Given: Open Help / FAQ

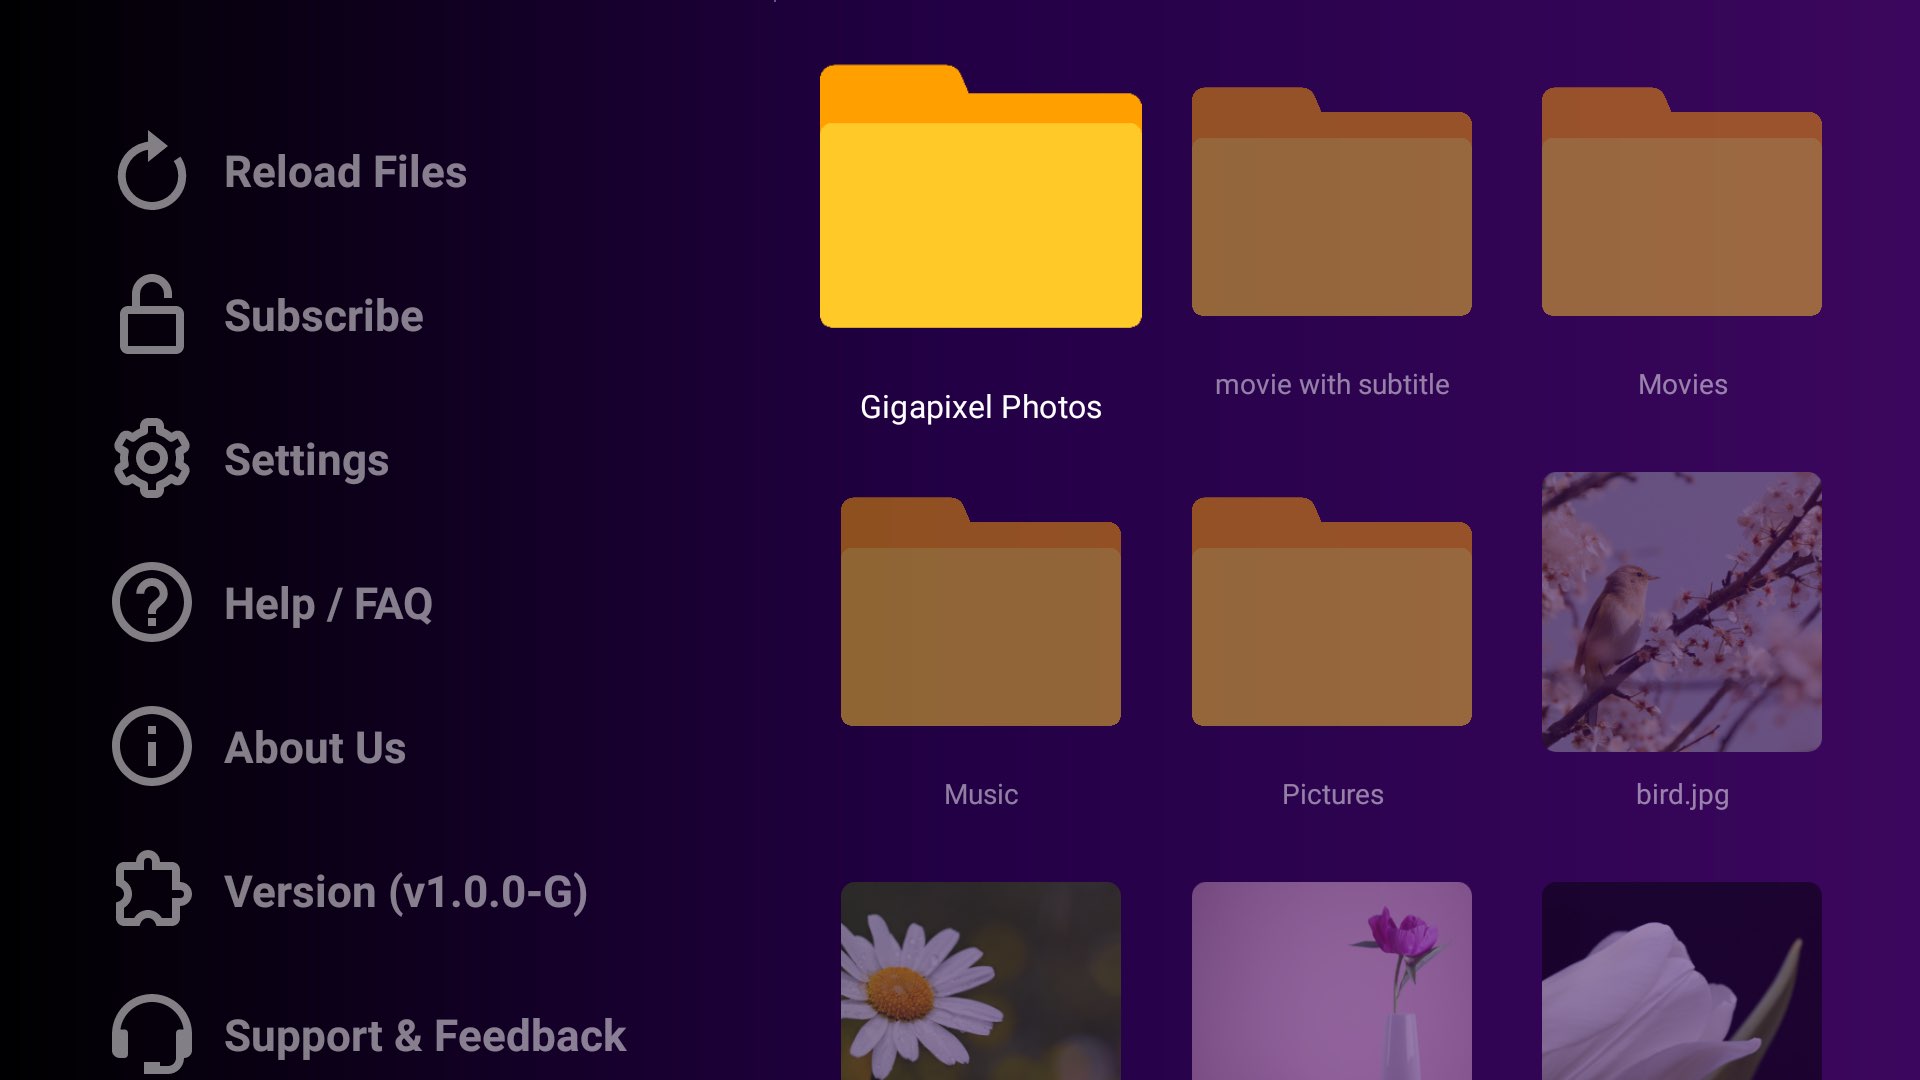Looking at the screenshot, I should point(328,604).
